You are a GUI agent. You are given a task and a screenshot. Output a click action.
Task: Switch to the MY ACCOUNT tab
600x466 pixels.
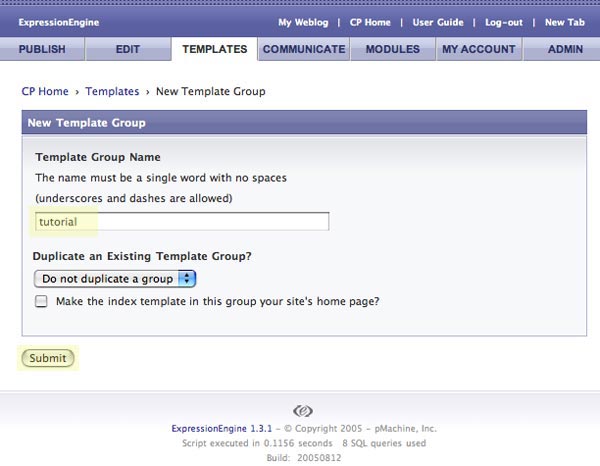coord(479,49)
